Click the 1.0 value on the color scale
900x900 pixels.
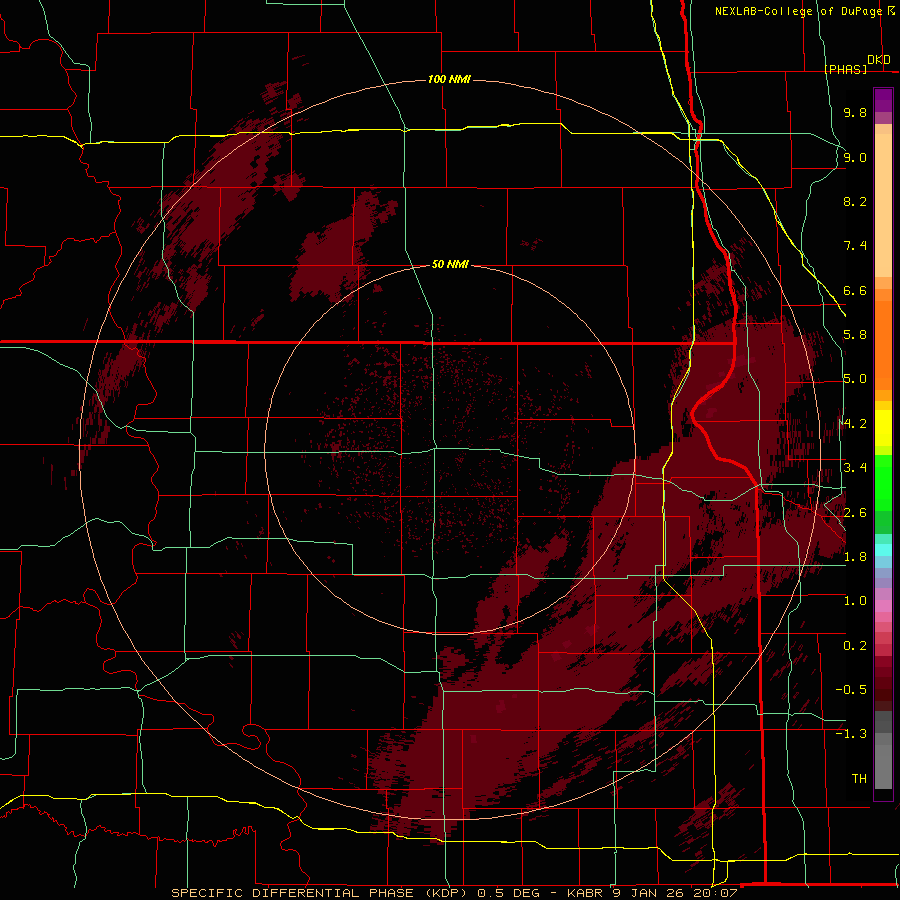[x=855, y=601]
